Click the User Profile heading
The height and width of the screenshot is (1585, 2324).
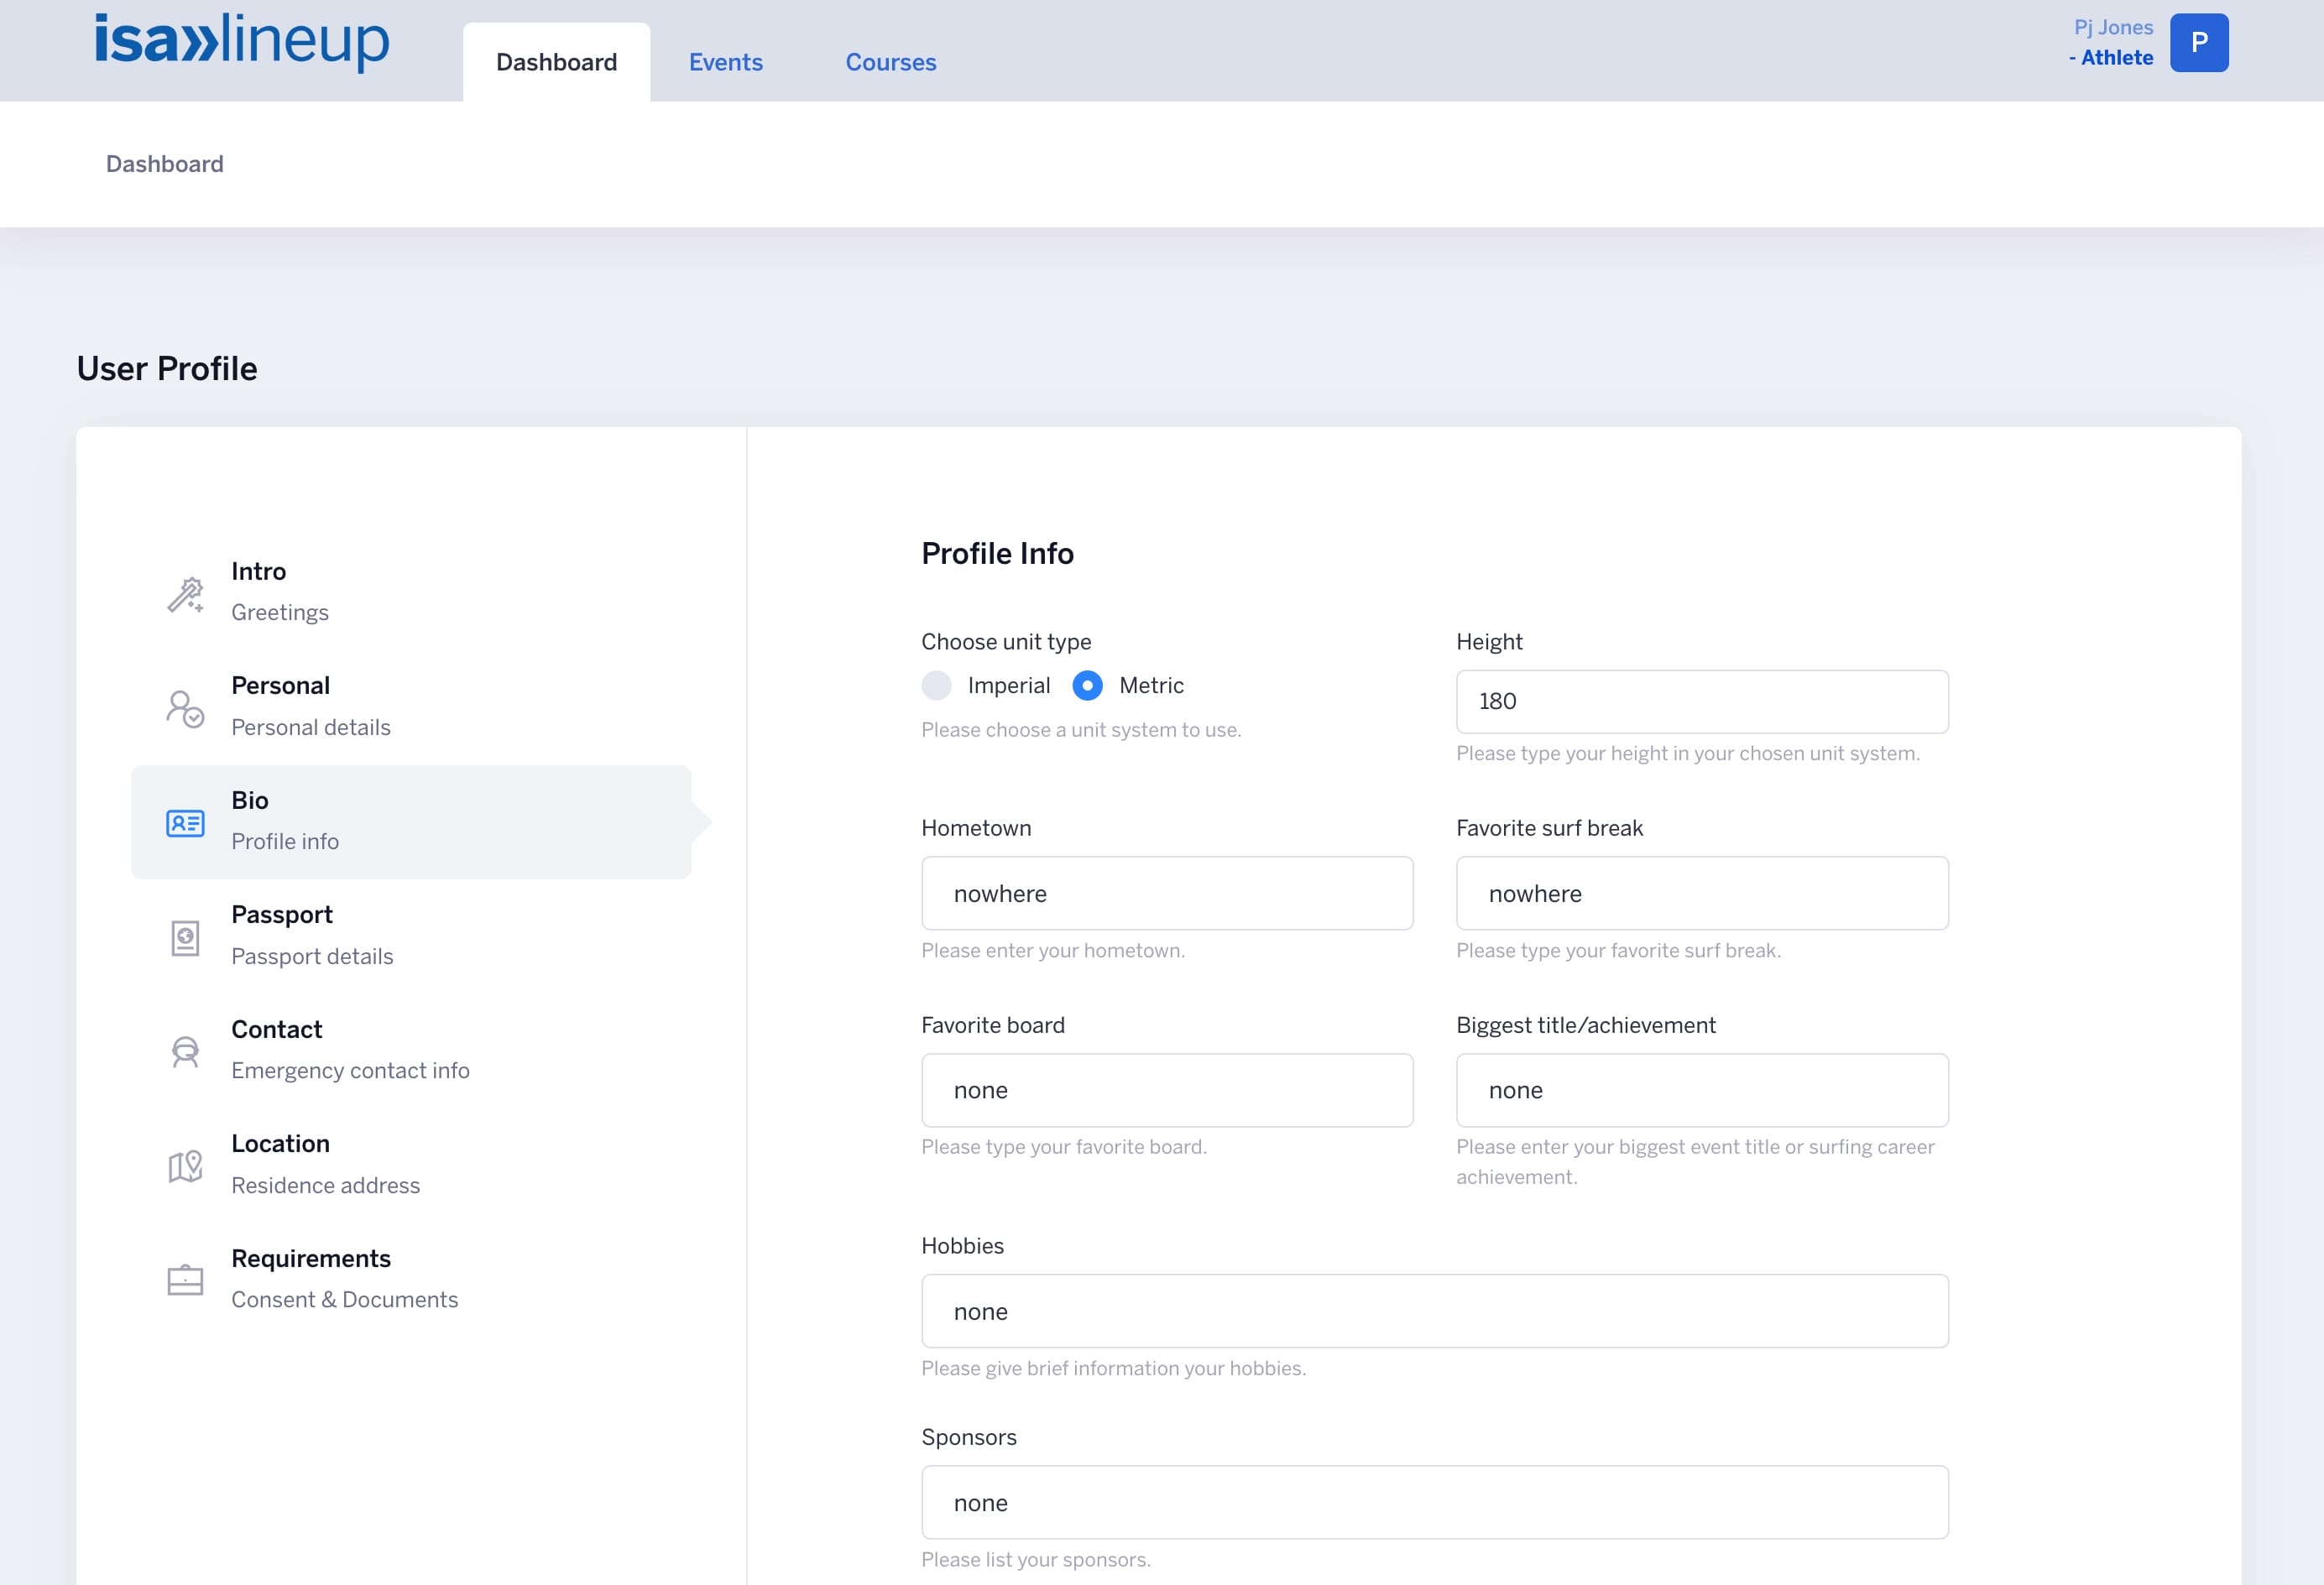[x=167, y=369]
